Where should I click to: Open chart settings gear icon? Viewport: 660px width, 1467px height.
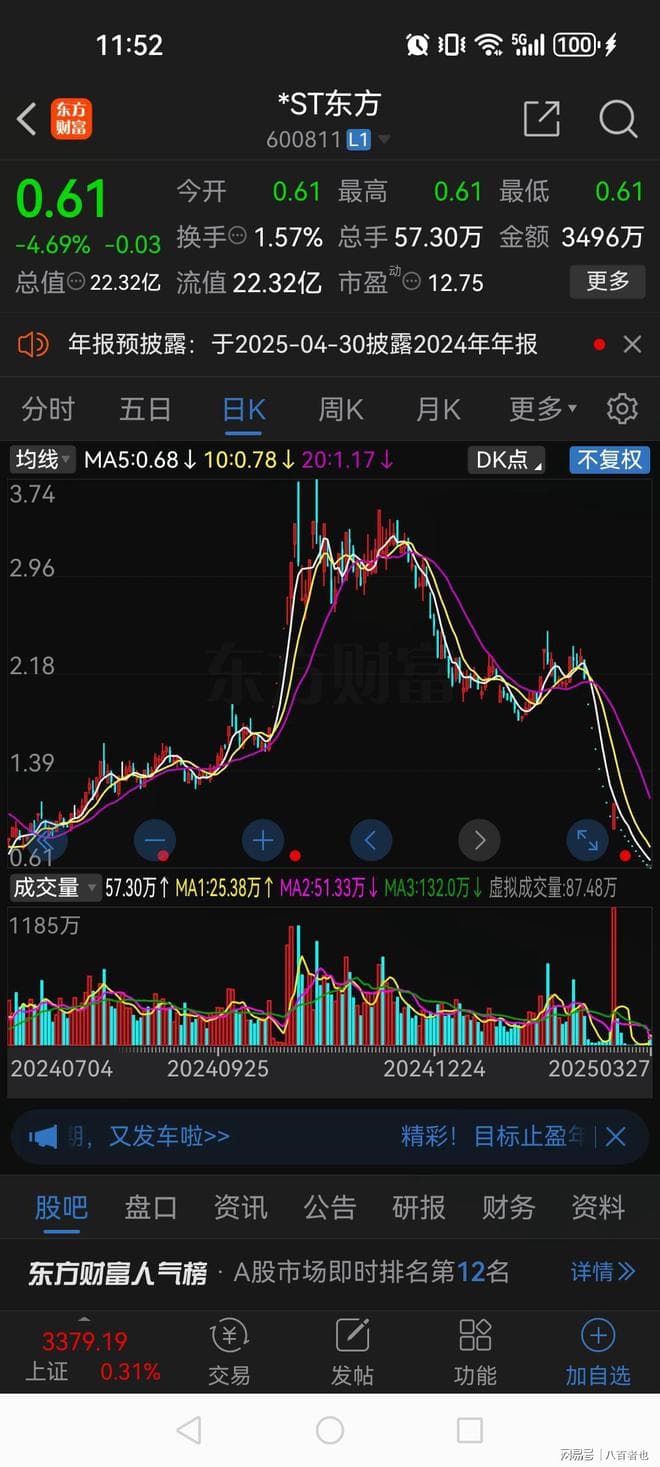[x=622, y=409]
